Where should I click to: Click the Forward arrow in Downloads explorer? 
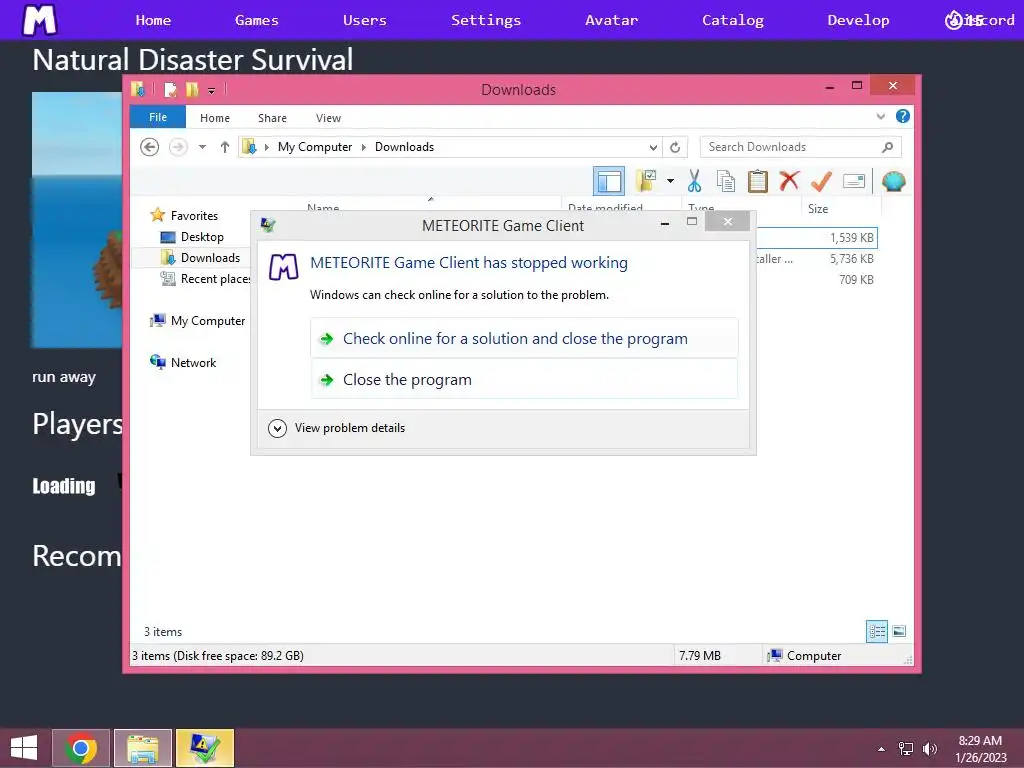[178, 147]
